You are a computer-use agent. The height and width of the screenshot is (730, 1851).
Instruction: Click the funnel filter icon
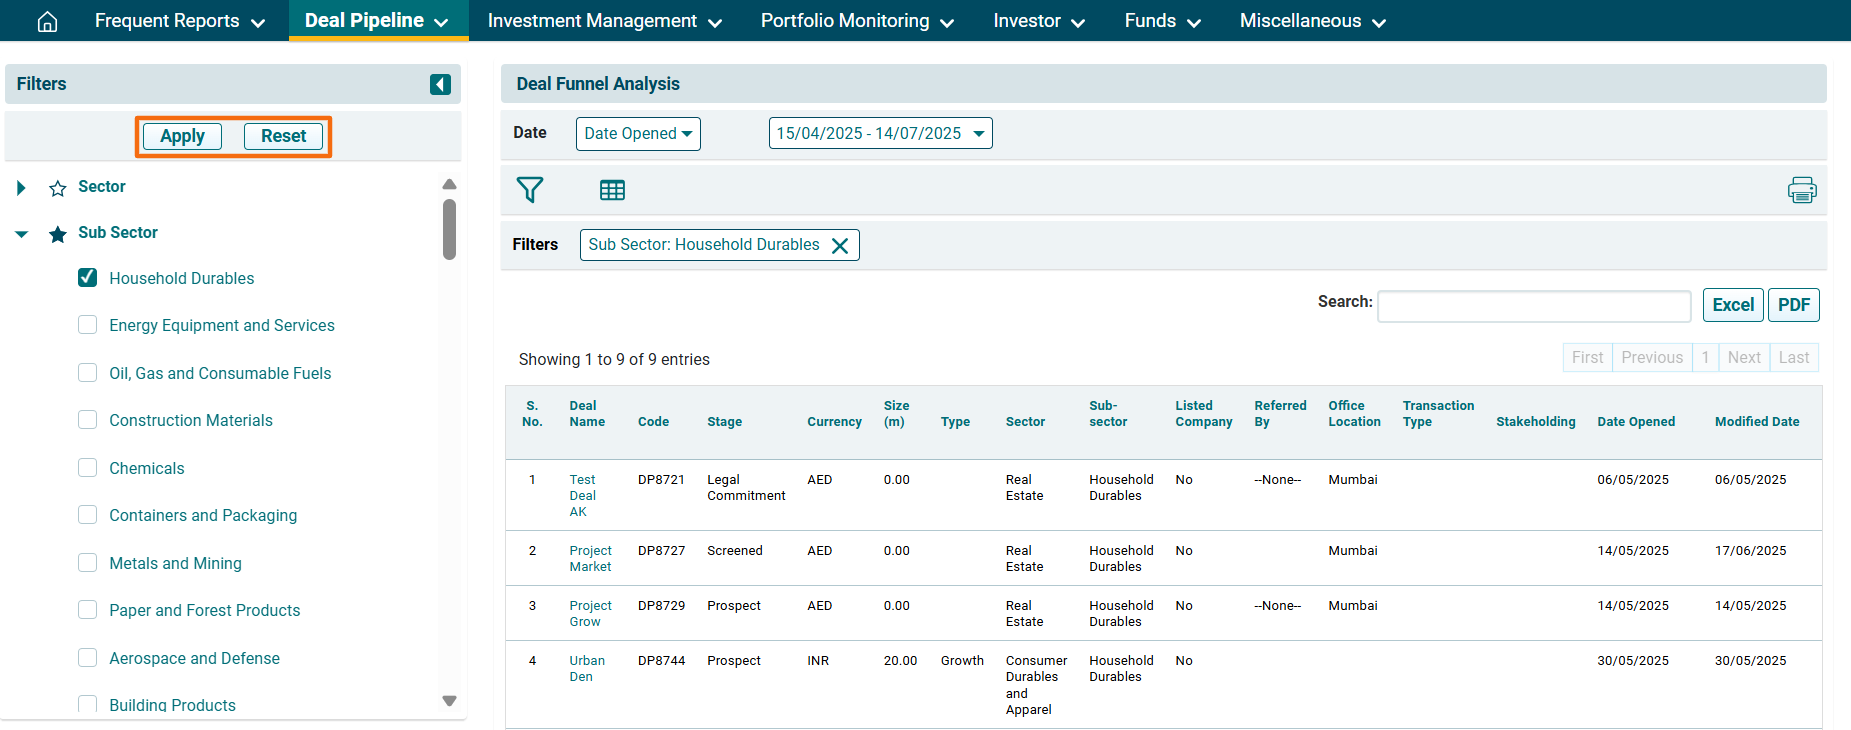point(529,190)
